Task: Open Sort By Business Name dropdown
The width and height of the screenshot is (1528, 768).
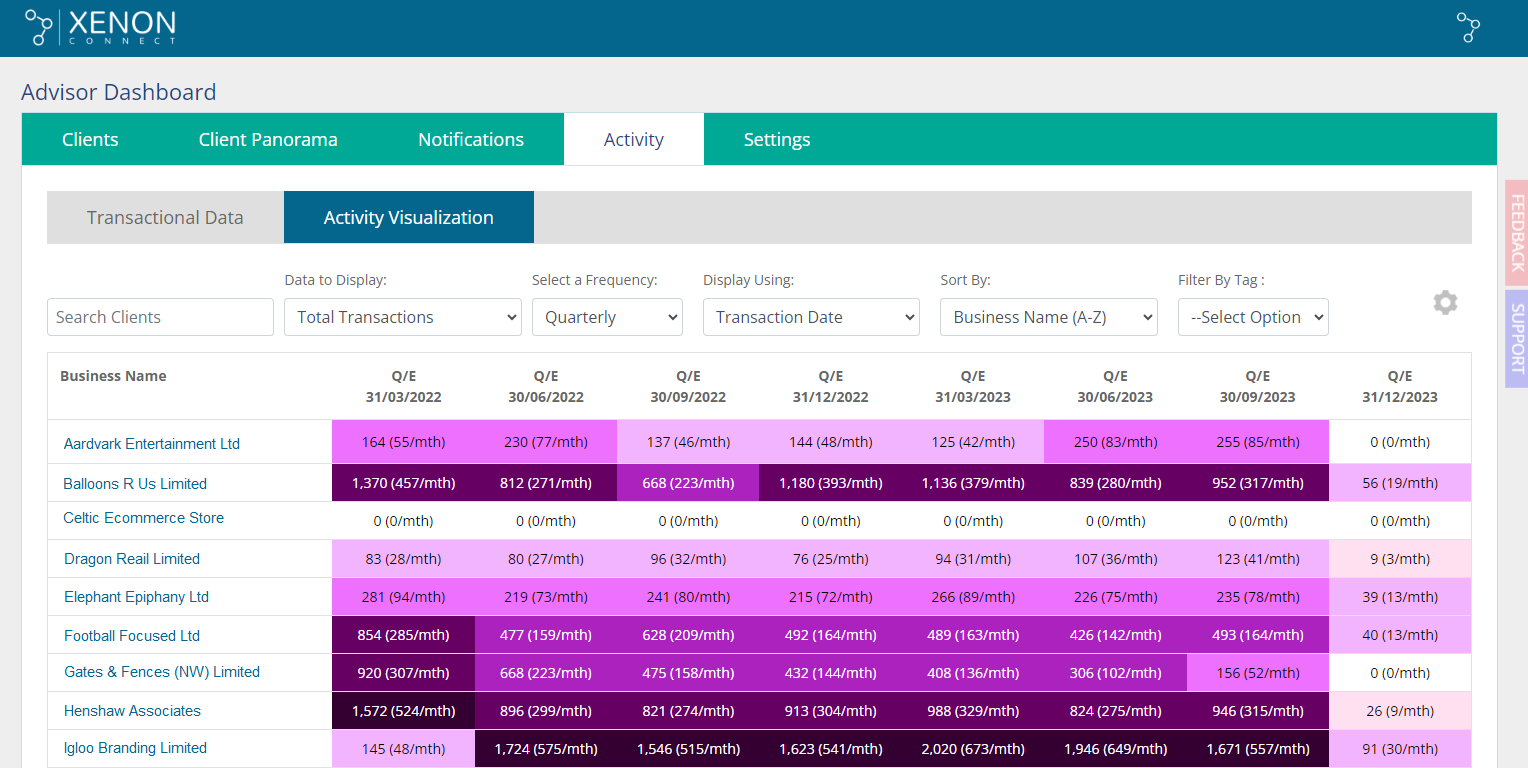Action: (x=1048, y=317)
